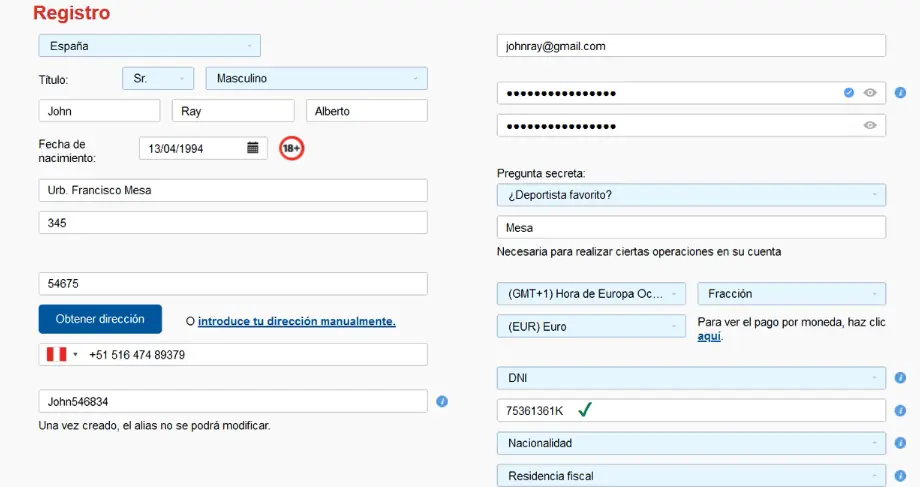
Task: Click the email field johnray@gmail.com
Action: coord(691,46)
